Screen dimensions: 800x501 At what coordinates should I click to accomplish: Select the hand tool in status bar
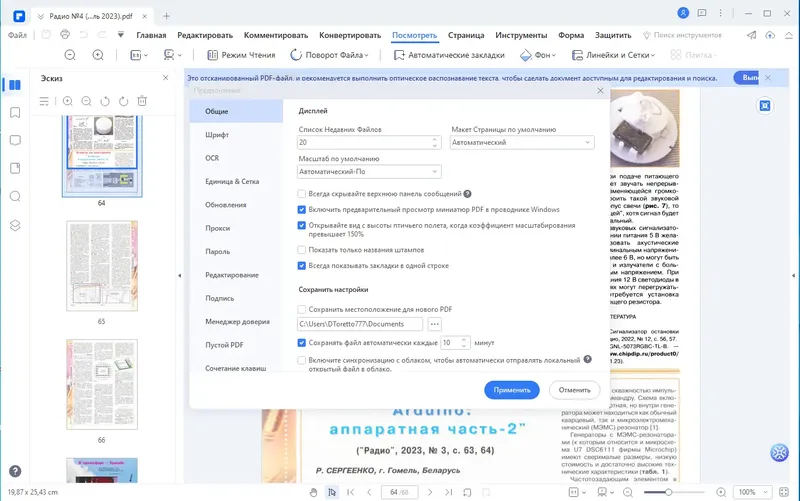(313, 492)
